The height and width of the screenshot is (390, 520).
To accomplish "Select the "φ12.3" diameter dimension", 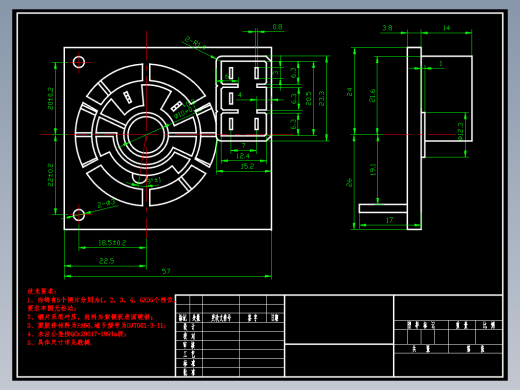I will [x=461, y=131].
